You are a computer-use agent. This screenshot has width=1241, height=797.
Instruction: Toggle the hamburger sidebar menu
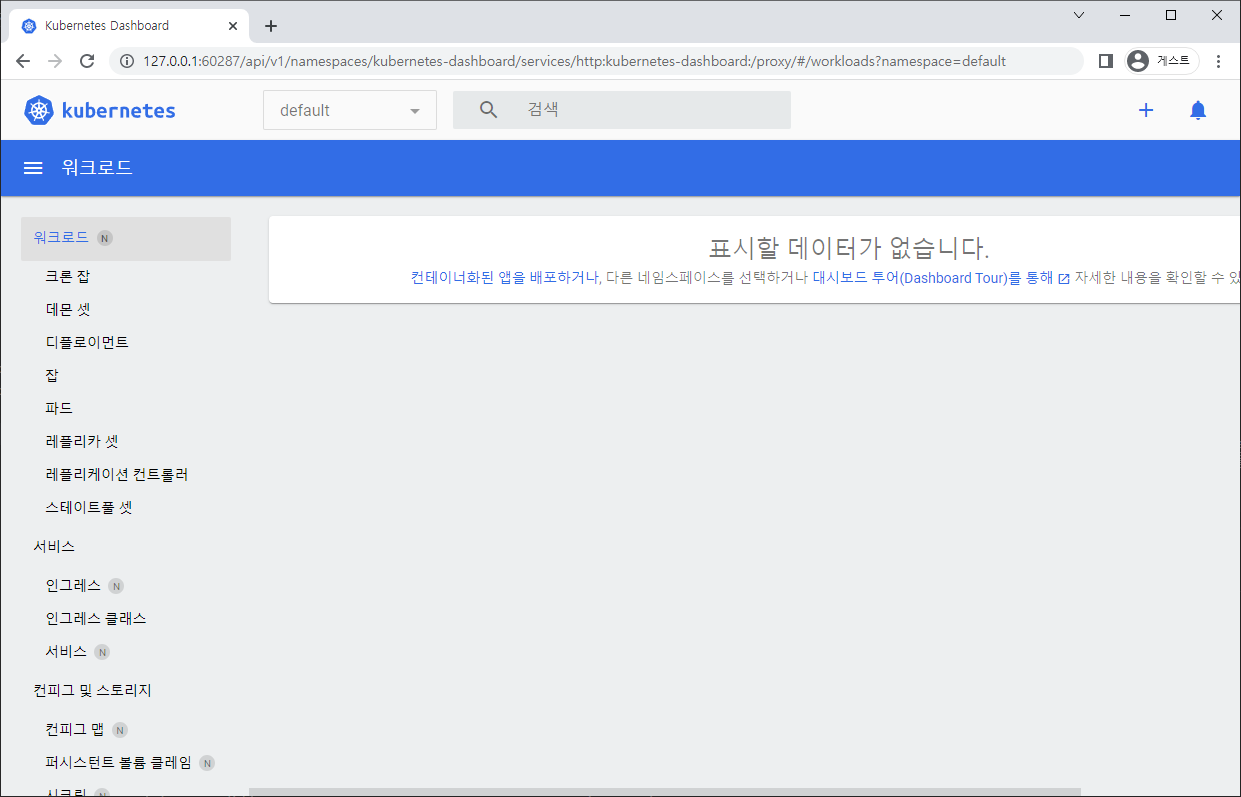pyautogui.click(x=33, y=168)
